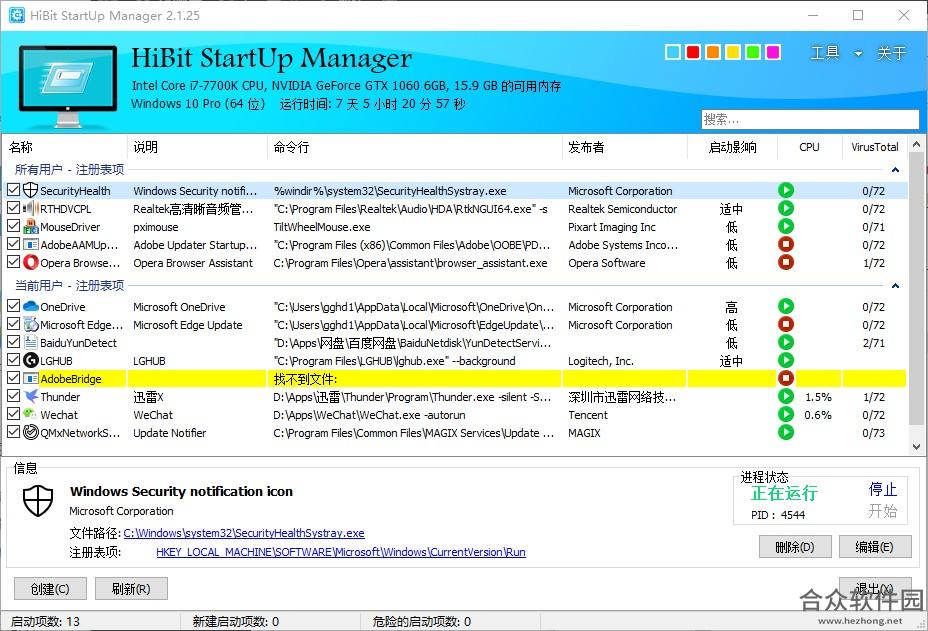
Task: Disable the Thunder startup checkbox
Action: 14,395
